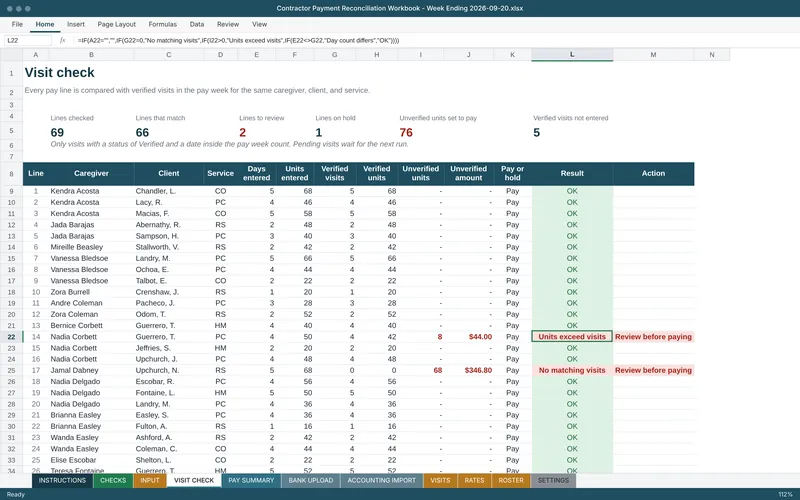This screenshot has height=500, width=800.
Task: Open the Data tab
Action: (196, 24)
